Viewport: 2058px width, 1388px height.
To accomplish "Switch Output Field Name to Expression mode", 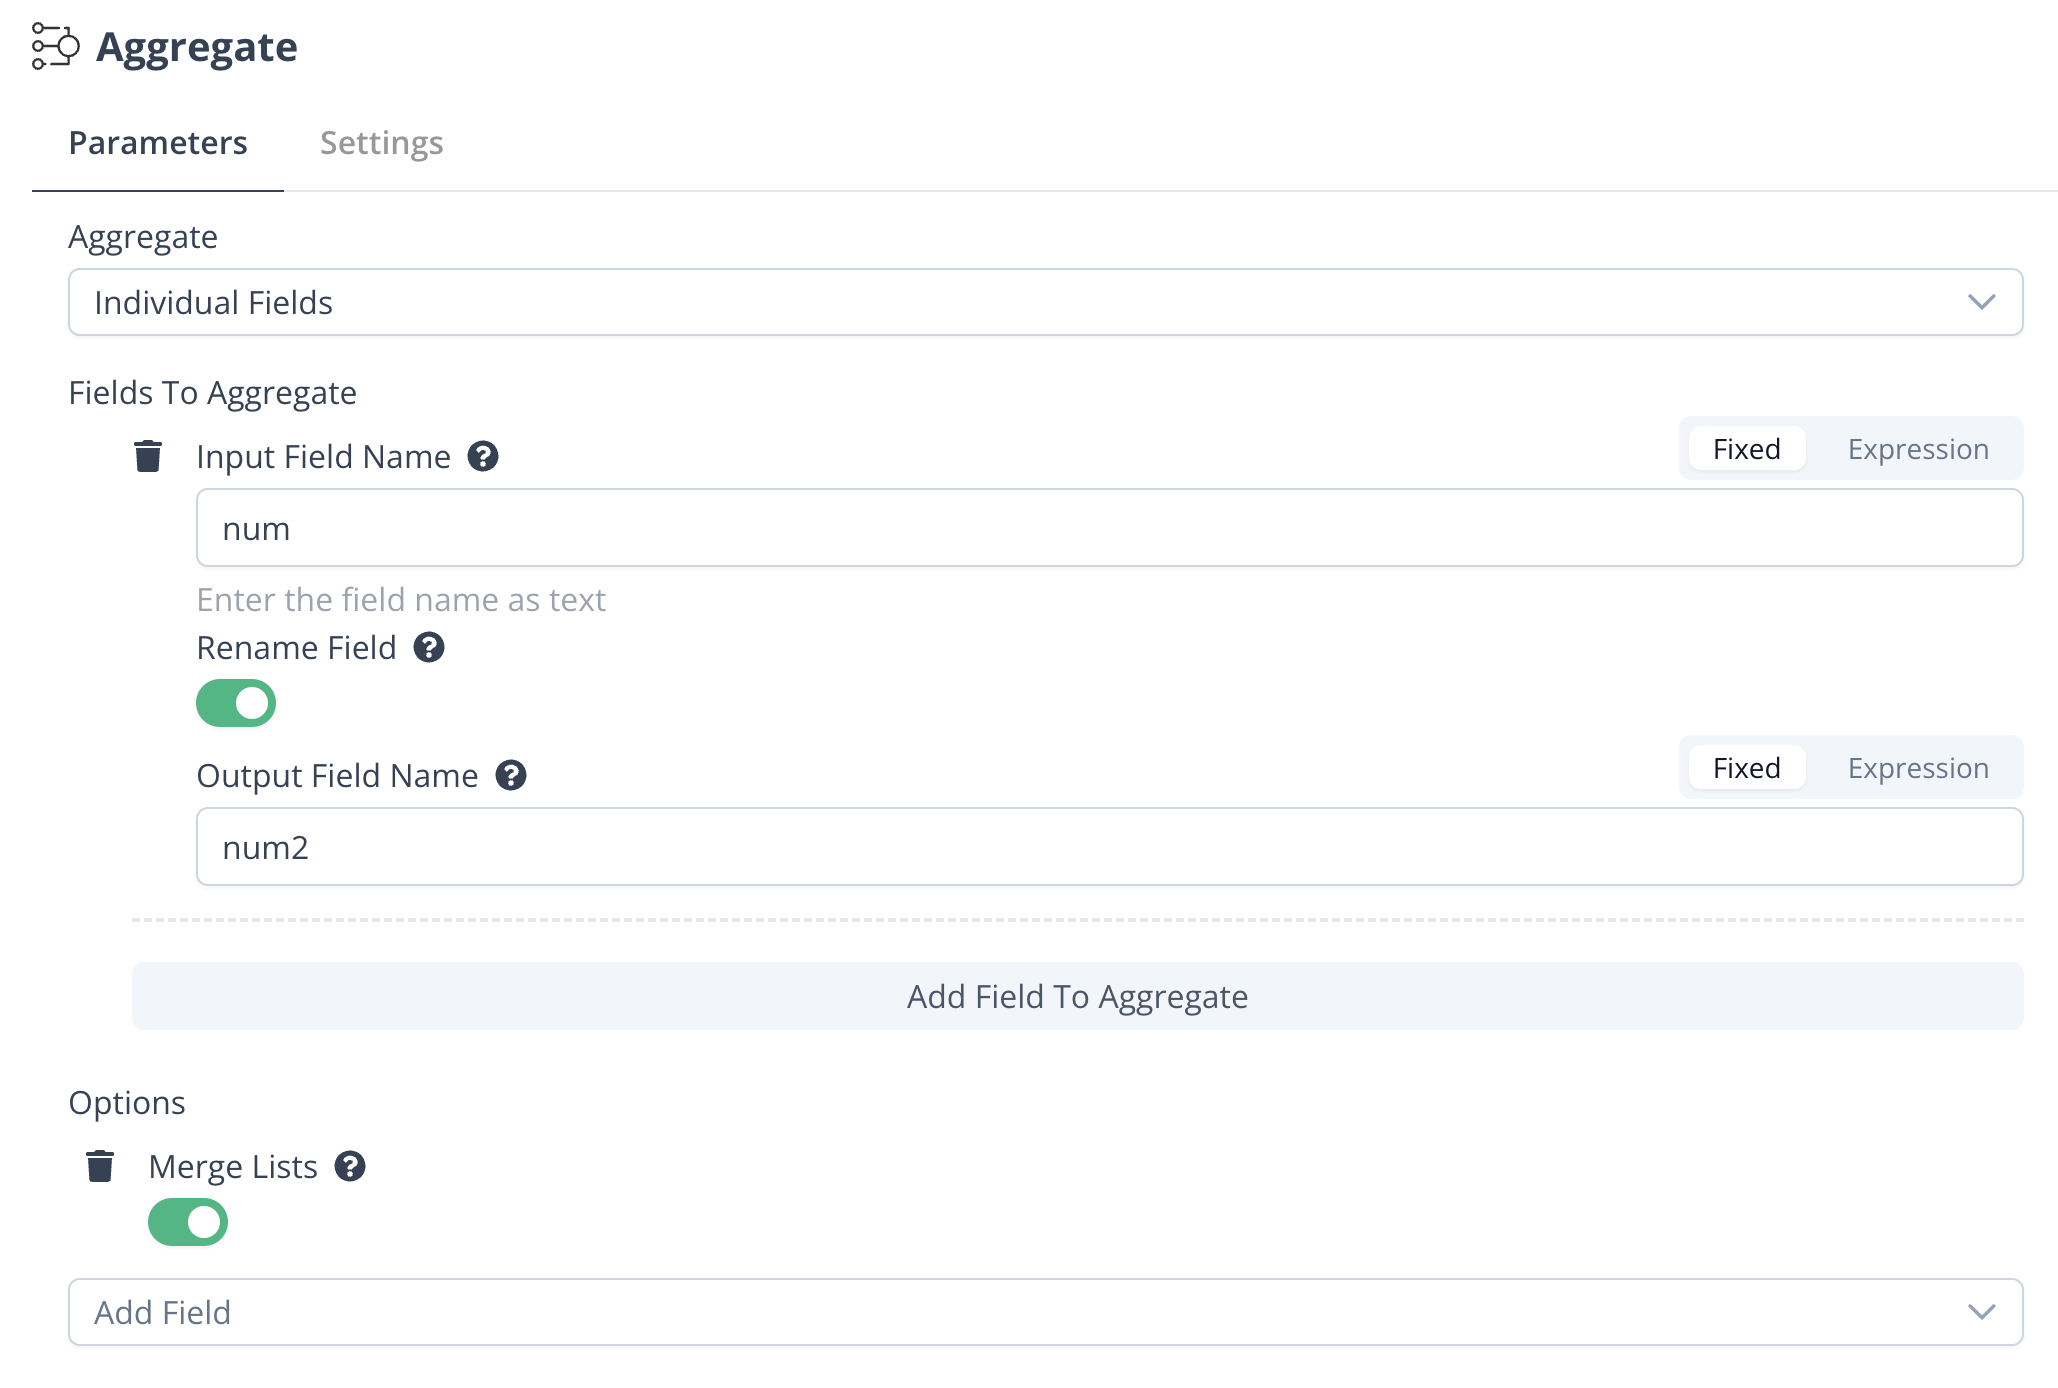I will pyautogui.click(x=1917, y=768).
